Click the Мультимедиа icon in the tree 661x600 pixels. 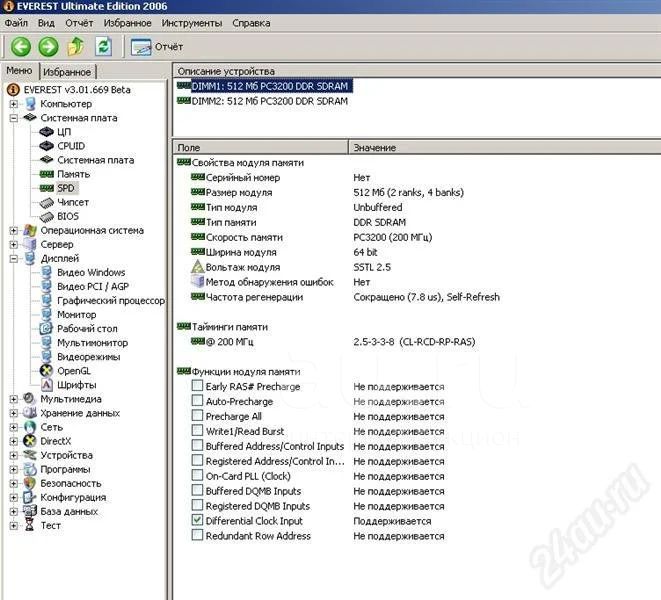30,399
